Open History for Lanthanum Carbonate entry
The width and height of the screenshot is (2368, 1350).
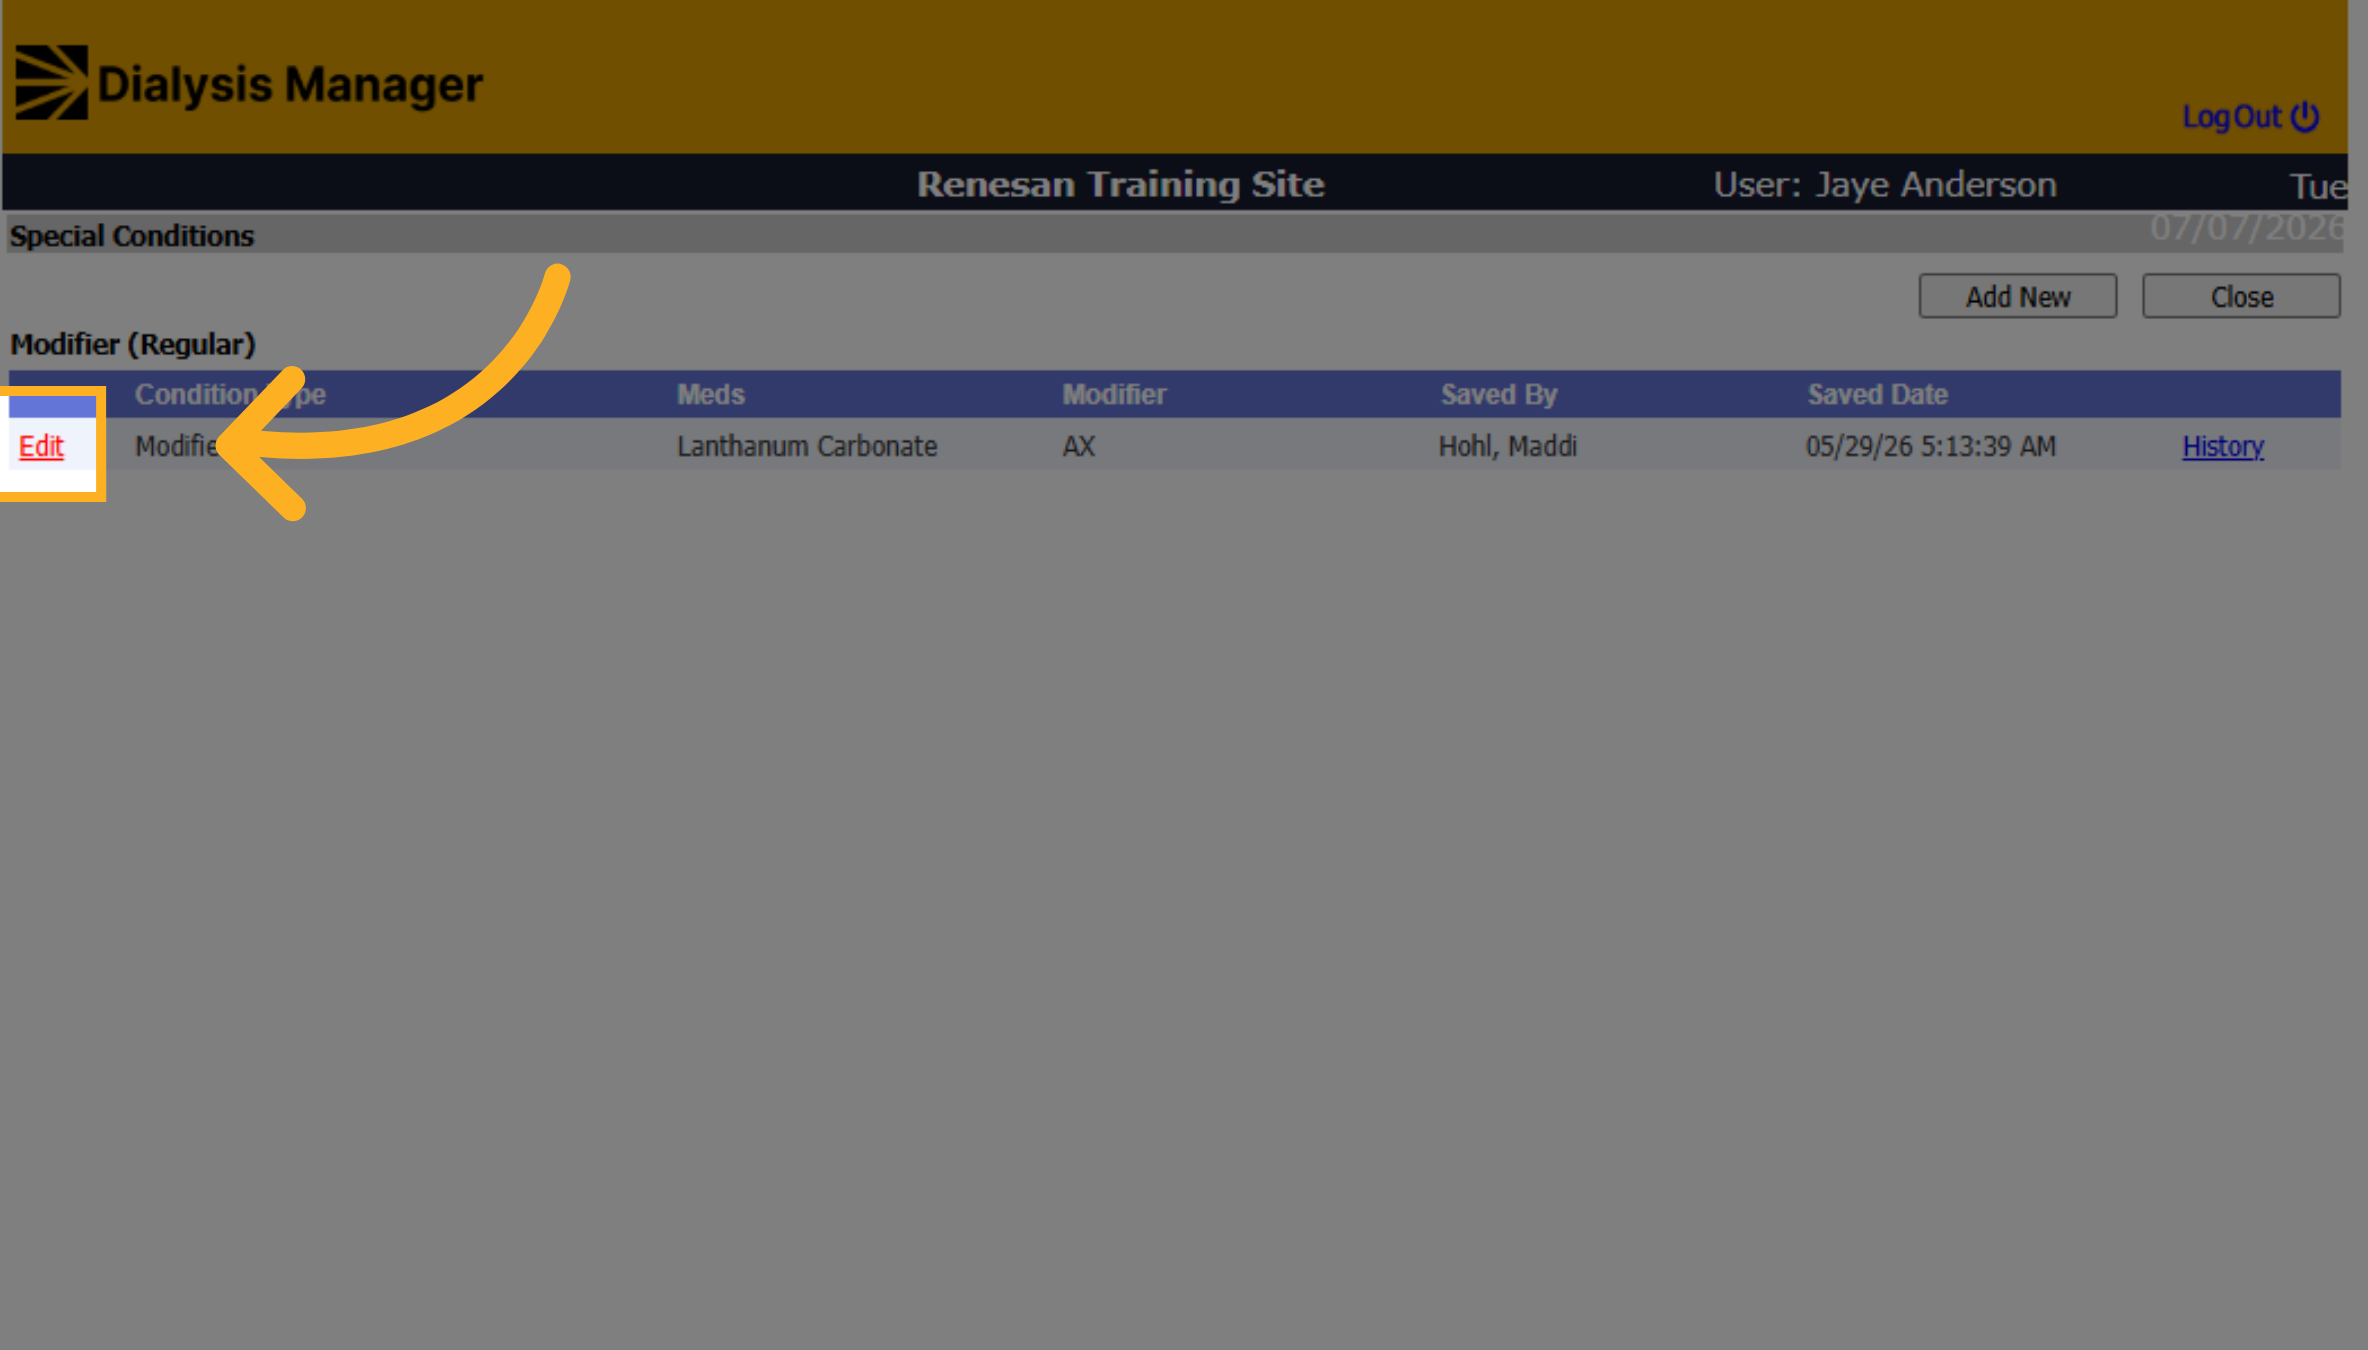click(2222, 446)
